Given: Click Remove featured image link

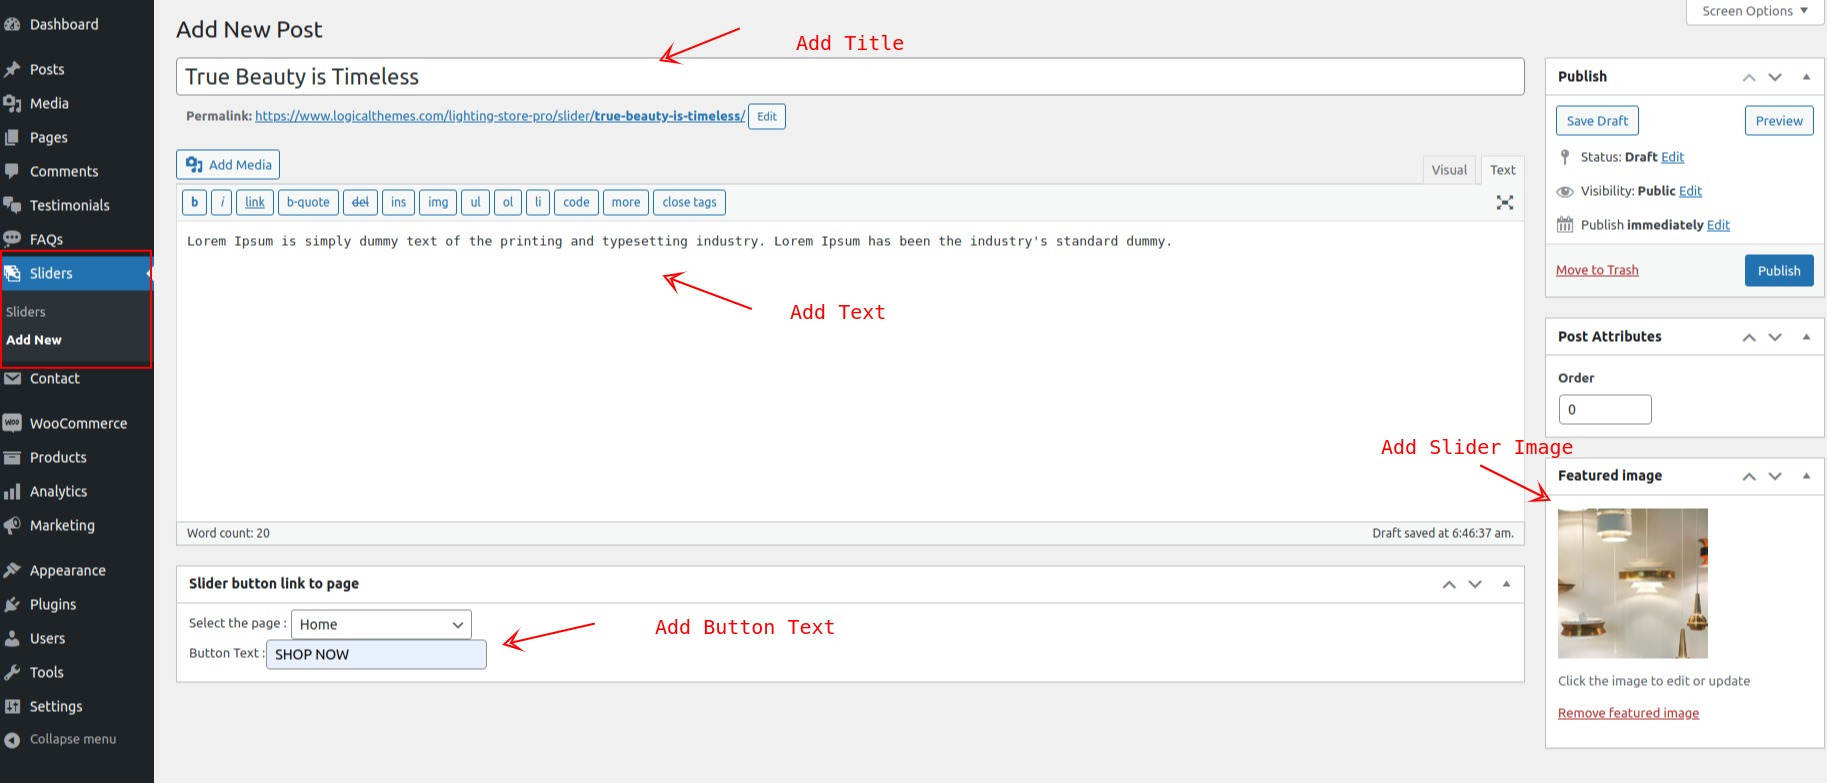Looking at the screenshot, I should 1628,713.
